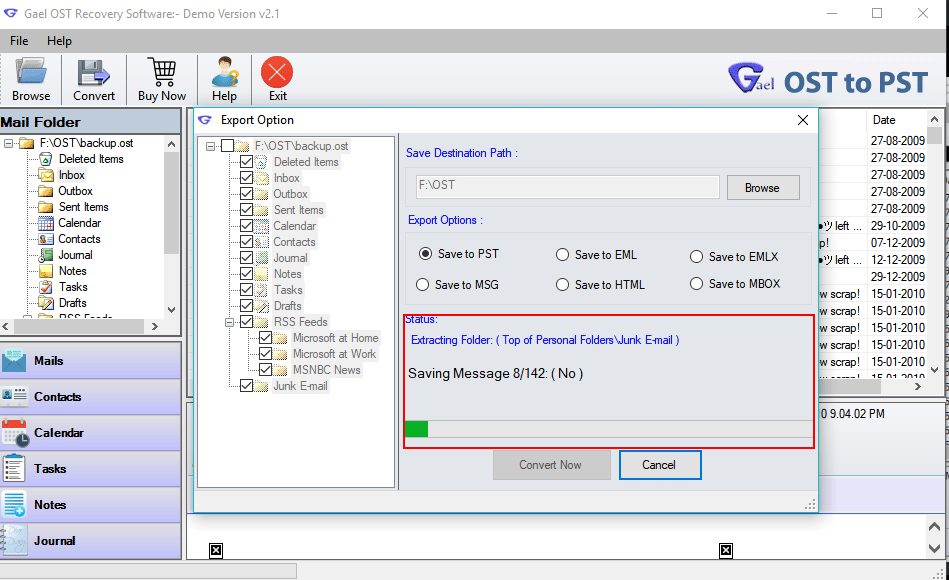Click the Convert floppy disk toolbar icon
Screen dimensions: 949x580
point(93,73)
